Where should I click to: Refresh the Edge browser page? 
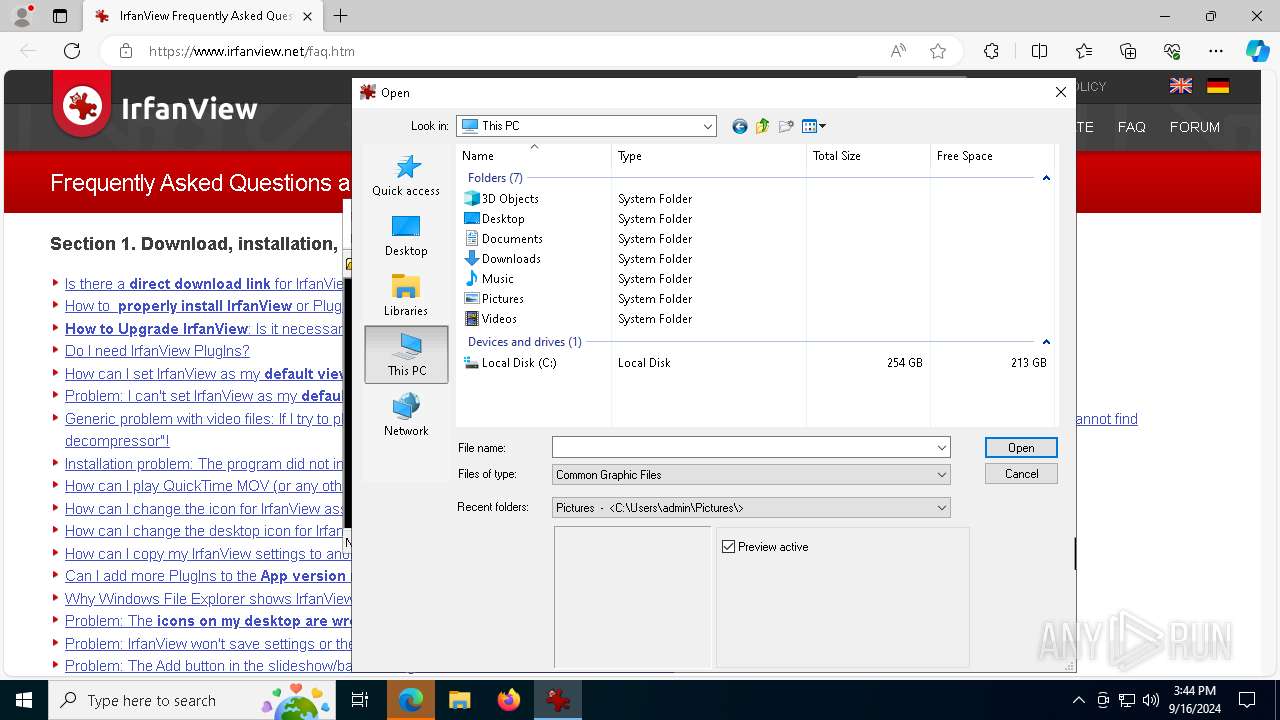pos(72,51)
